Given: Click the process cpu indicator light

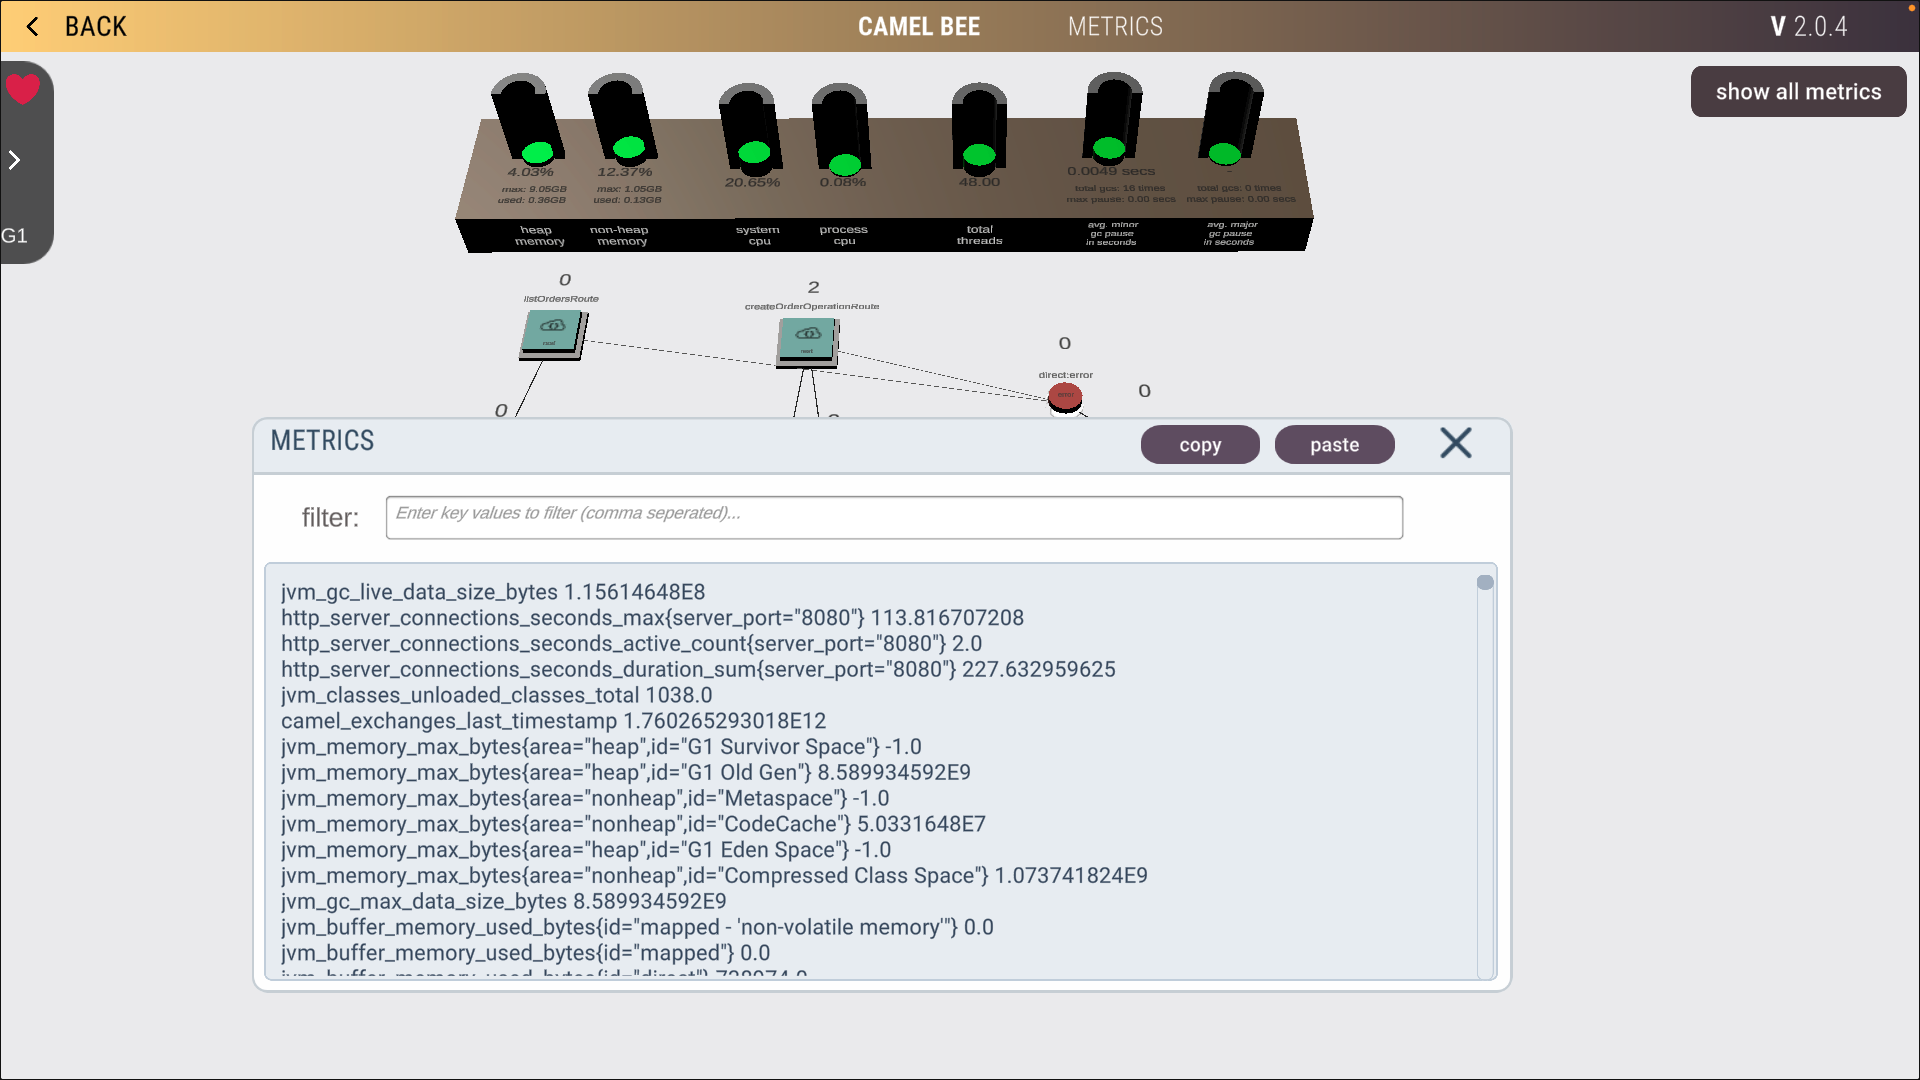Looking at the screenshot, I should [x=844, y=163].
